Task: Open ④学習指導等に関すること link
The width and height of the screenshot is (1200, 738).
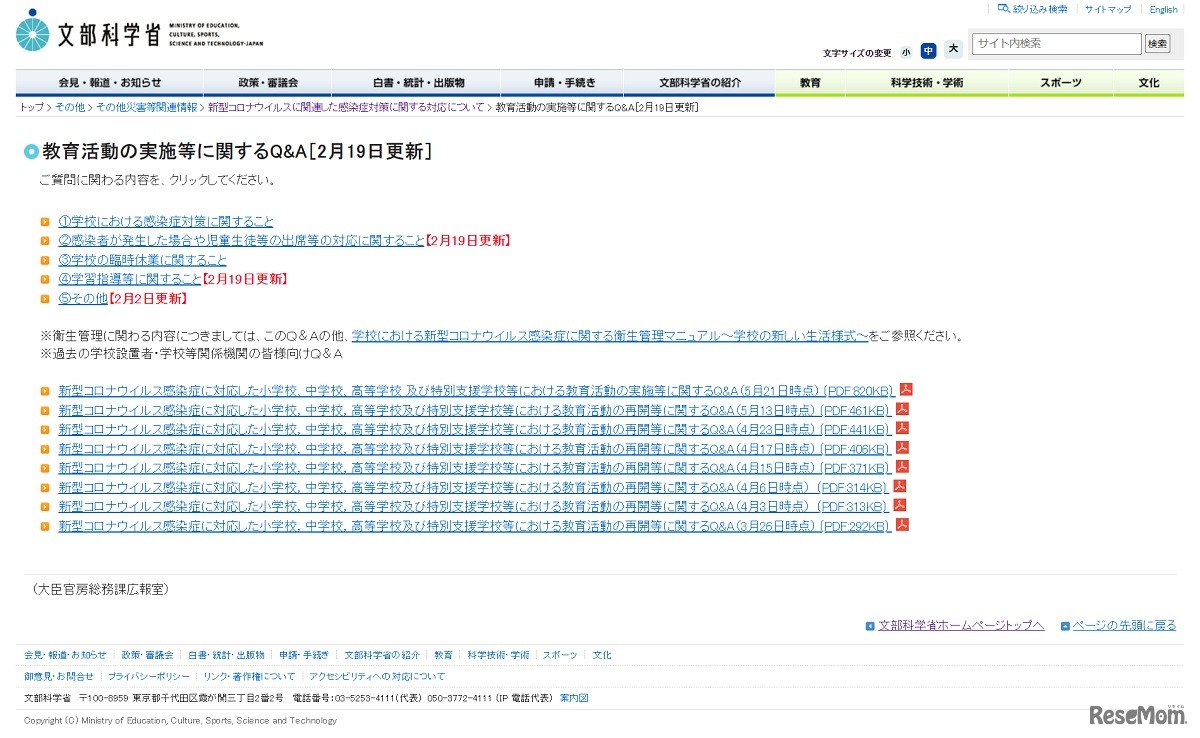Action: 130,279
